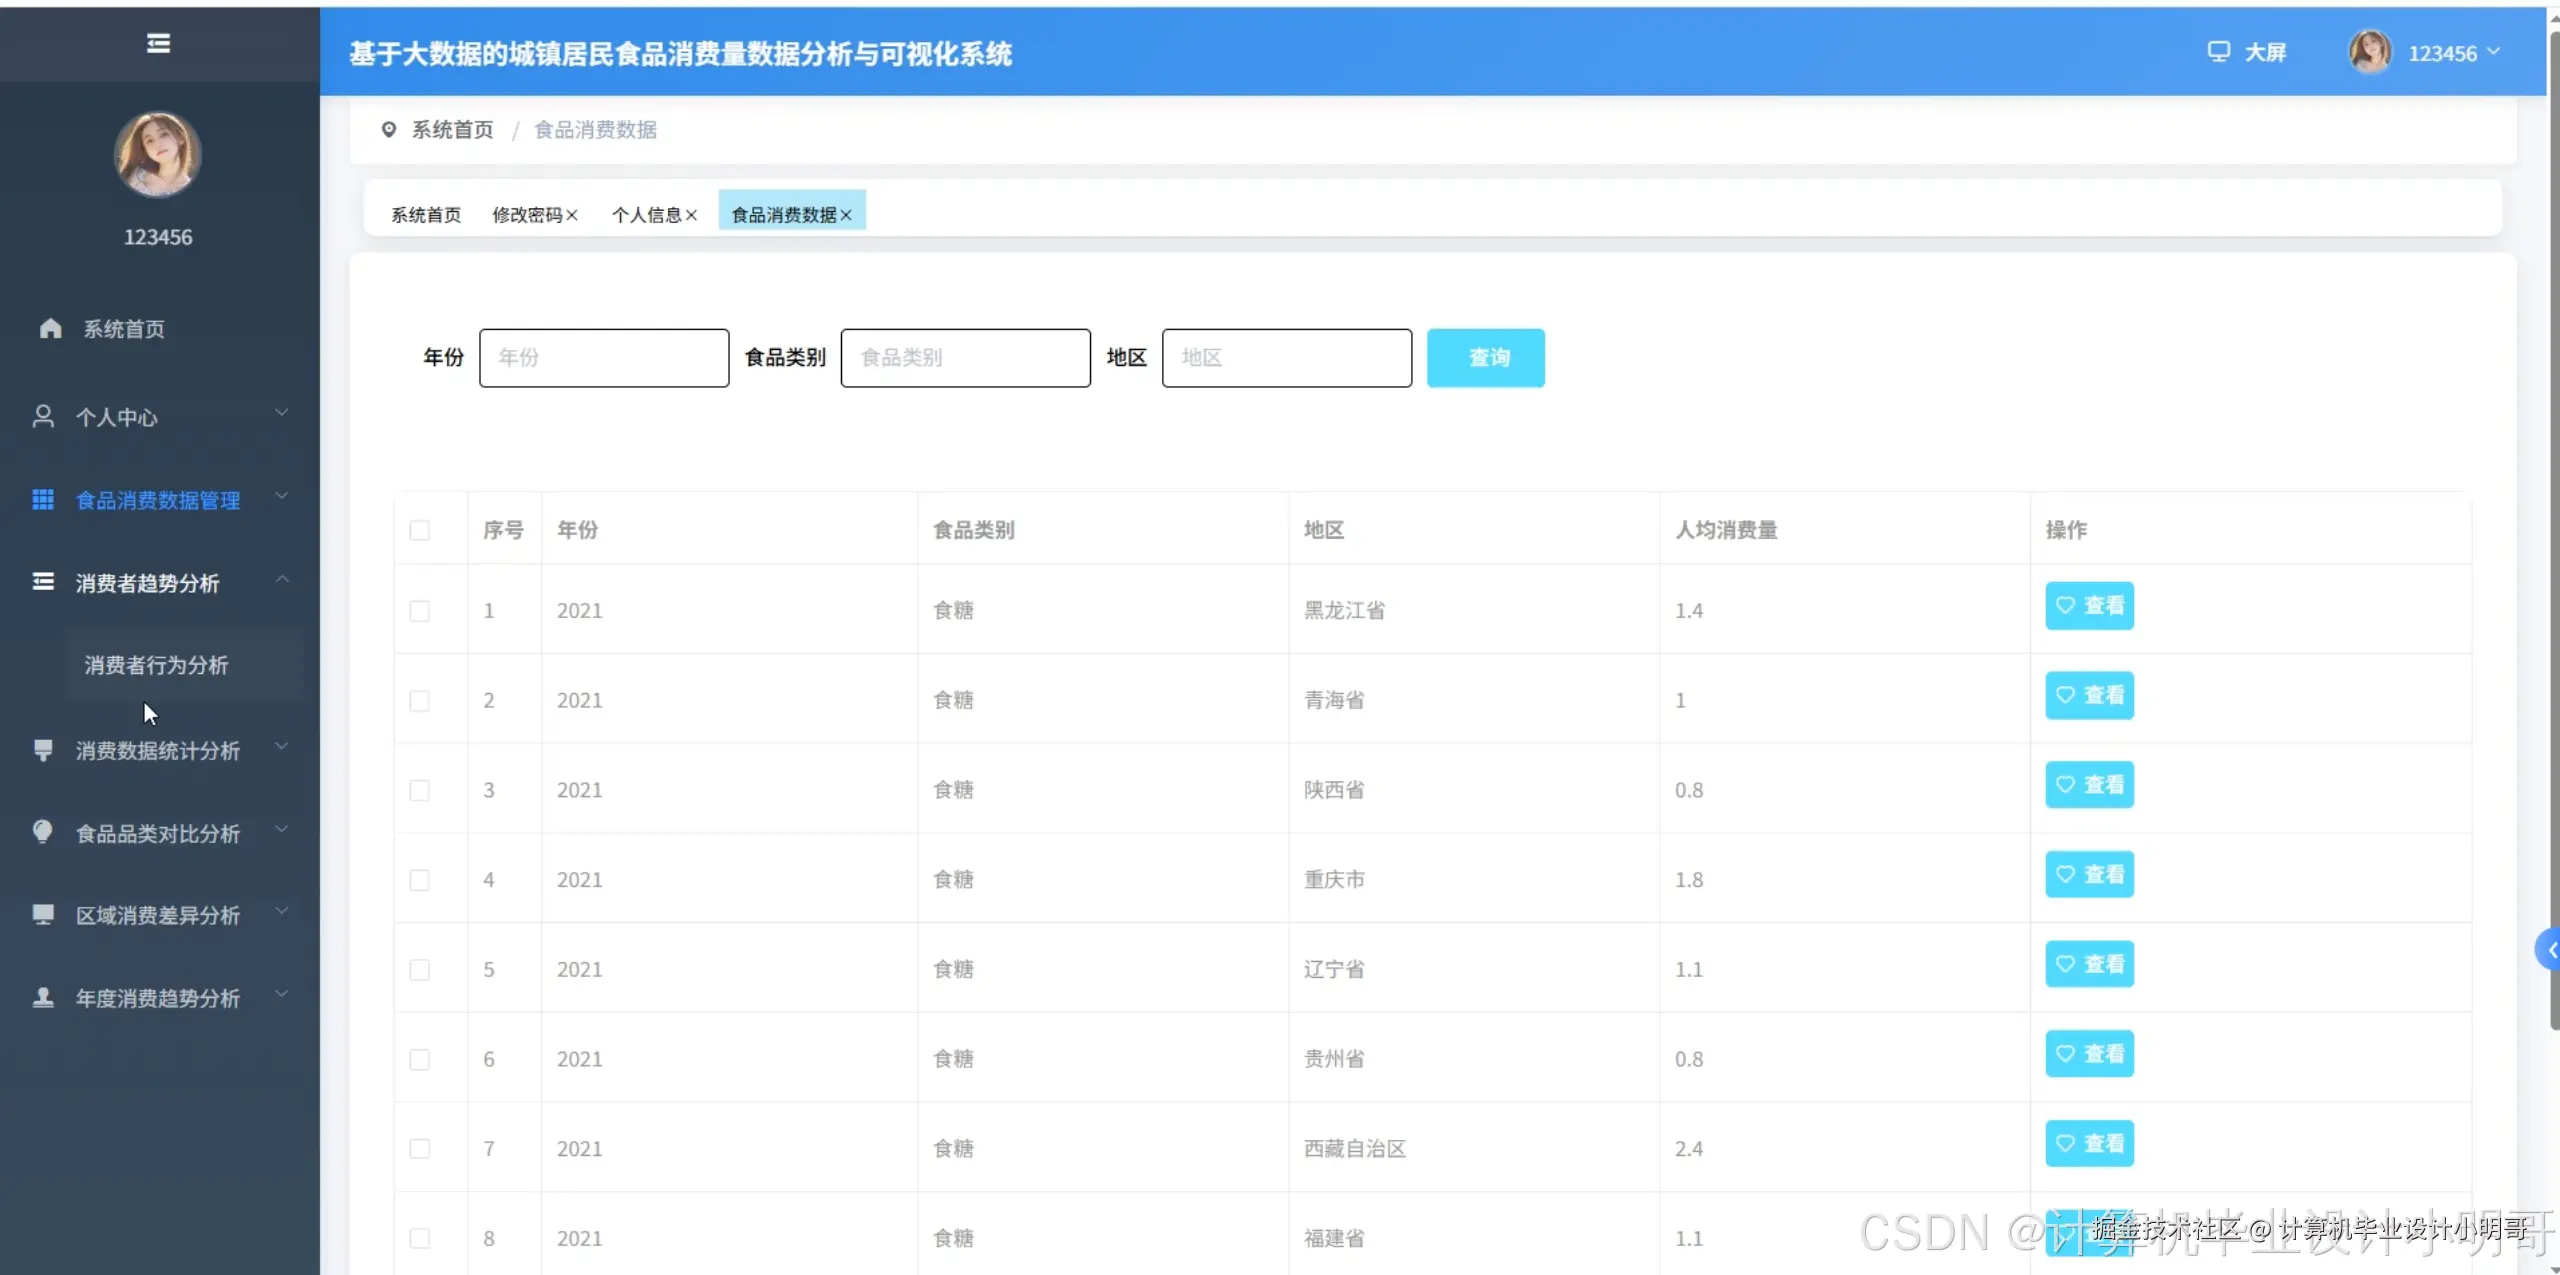Screen dimensions: 2560x1275
Task: Select the checkbox for row 4 重庆市
Action: [420, 880]
